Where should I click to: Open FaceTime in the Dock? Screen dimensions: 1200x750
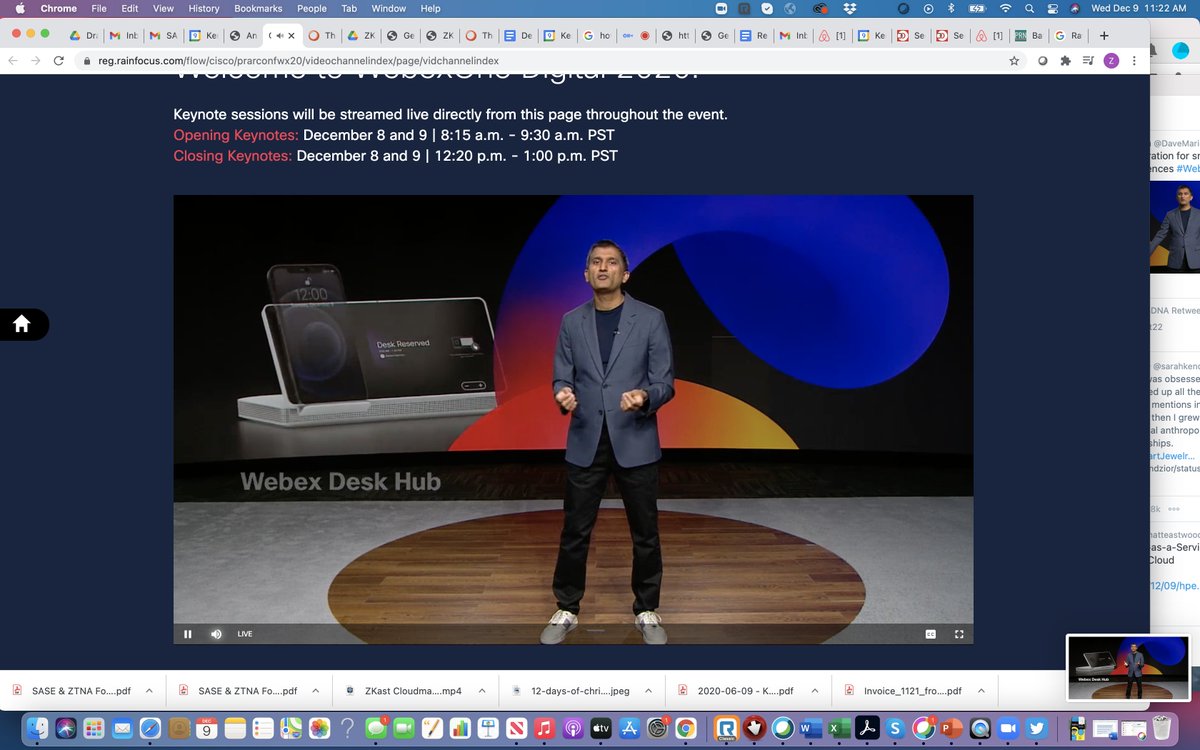coord(406,729)
